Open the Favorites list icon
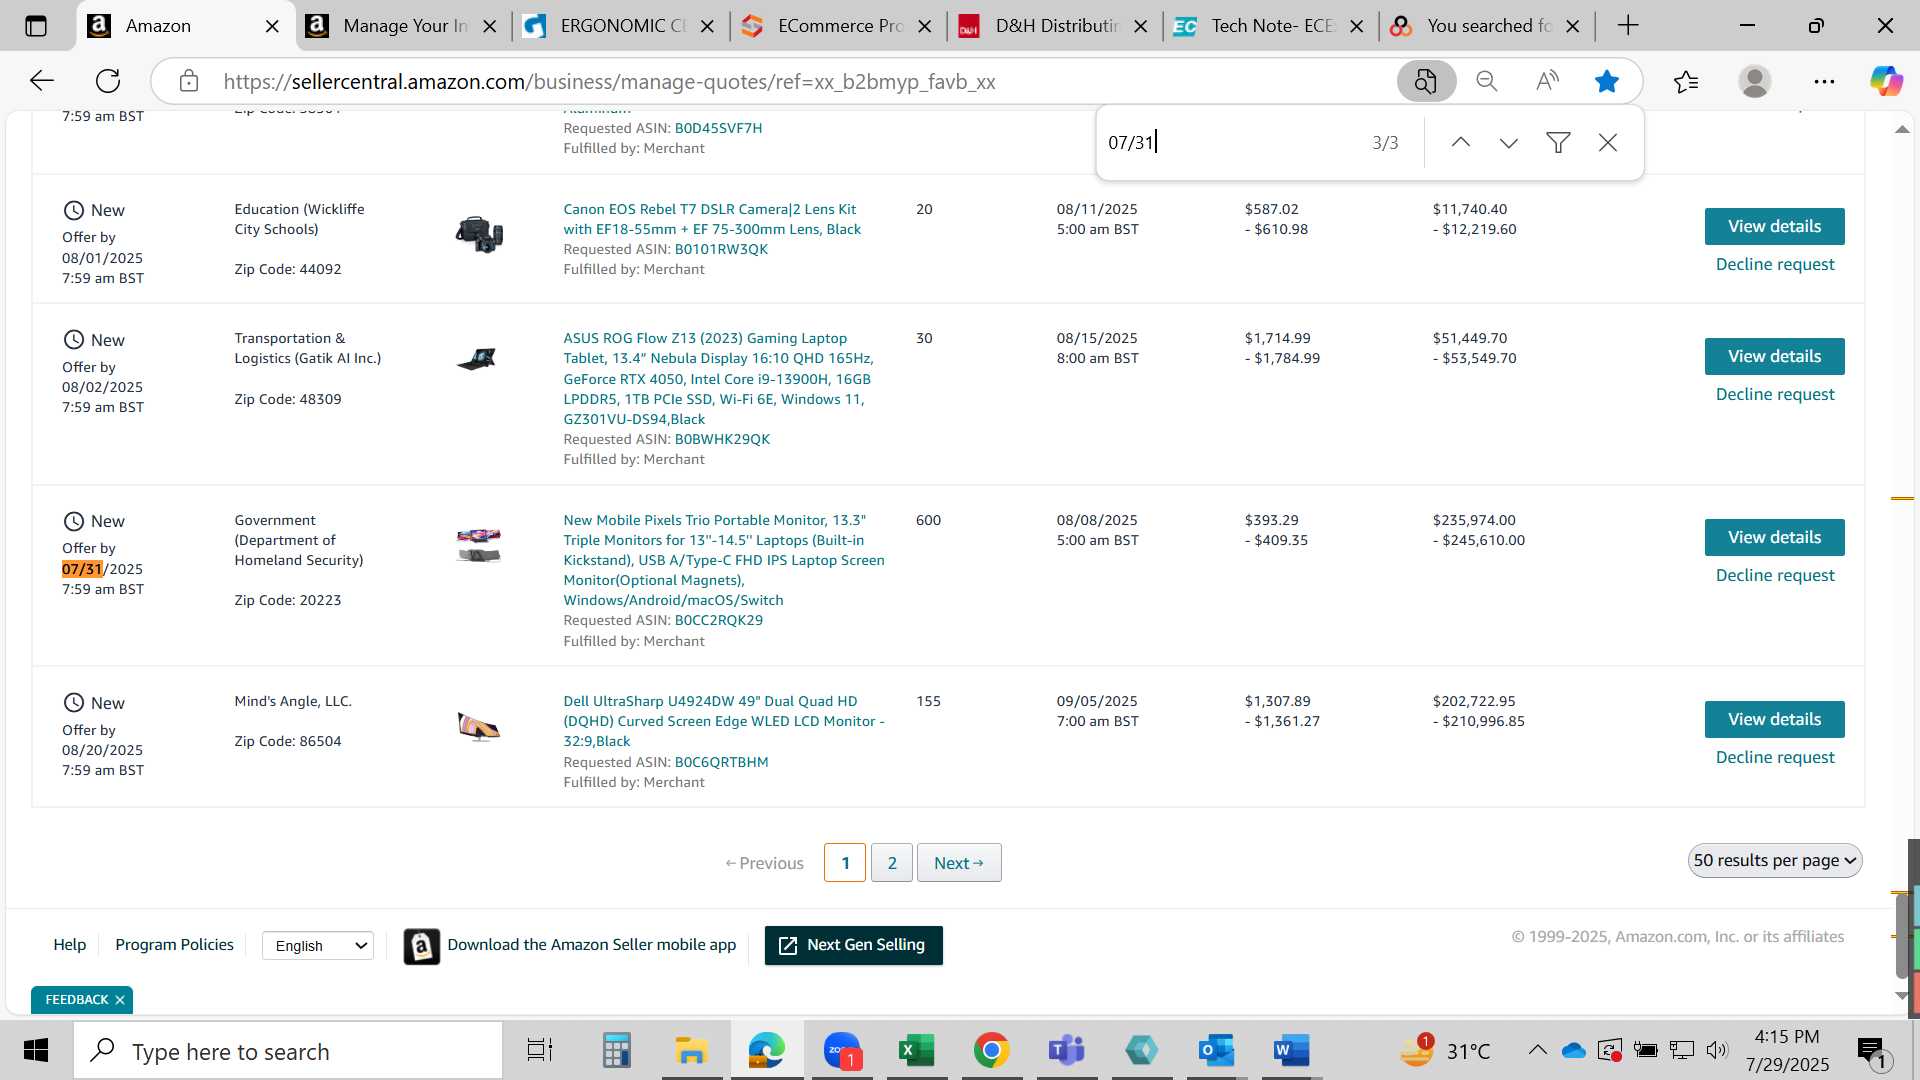 [x=1686, y=81]
